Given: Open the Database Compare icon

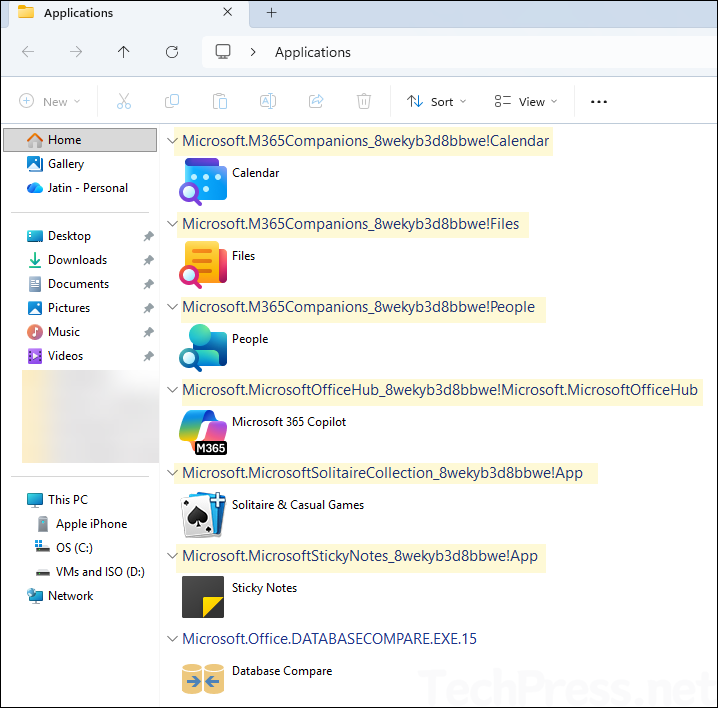Looking at the screenshot, I should [203, 679].
